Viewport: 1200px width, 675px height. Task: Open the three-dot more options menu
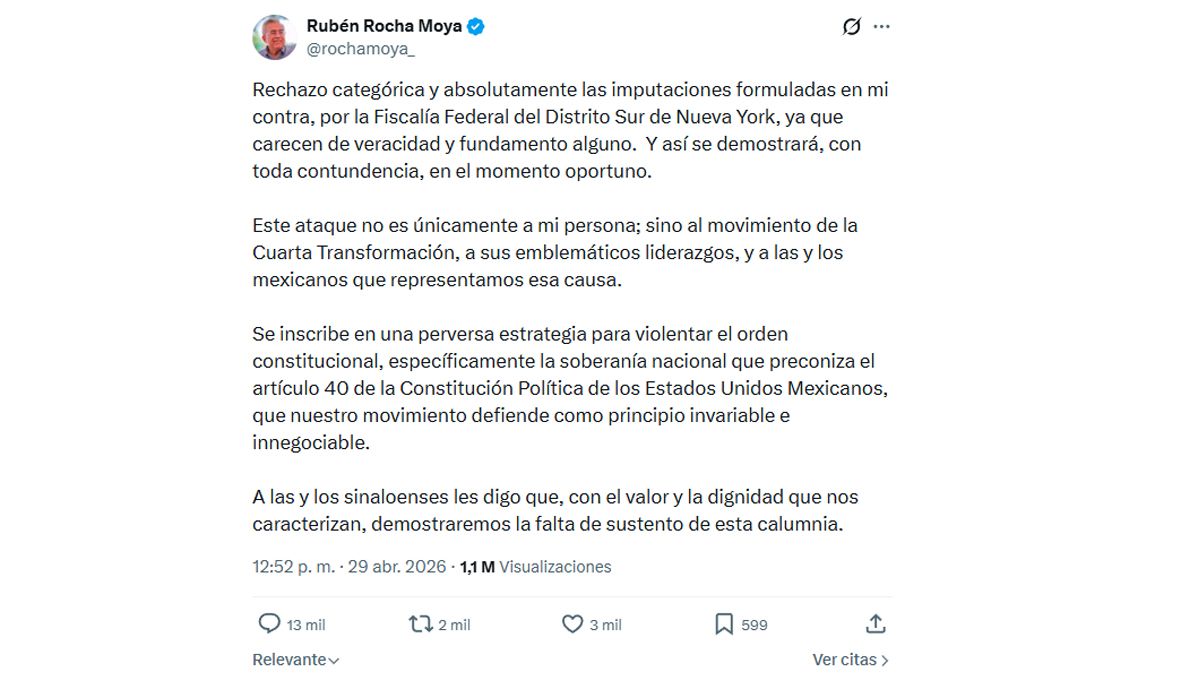881,27
